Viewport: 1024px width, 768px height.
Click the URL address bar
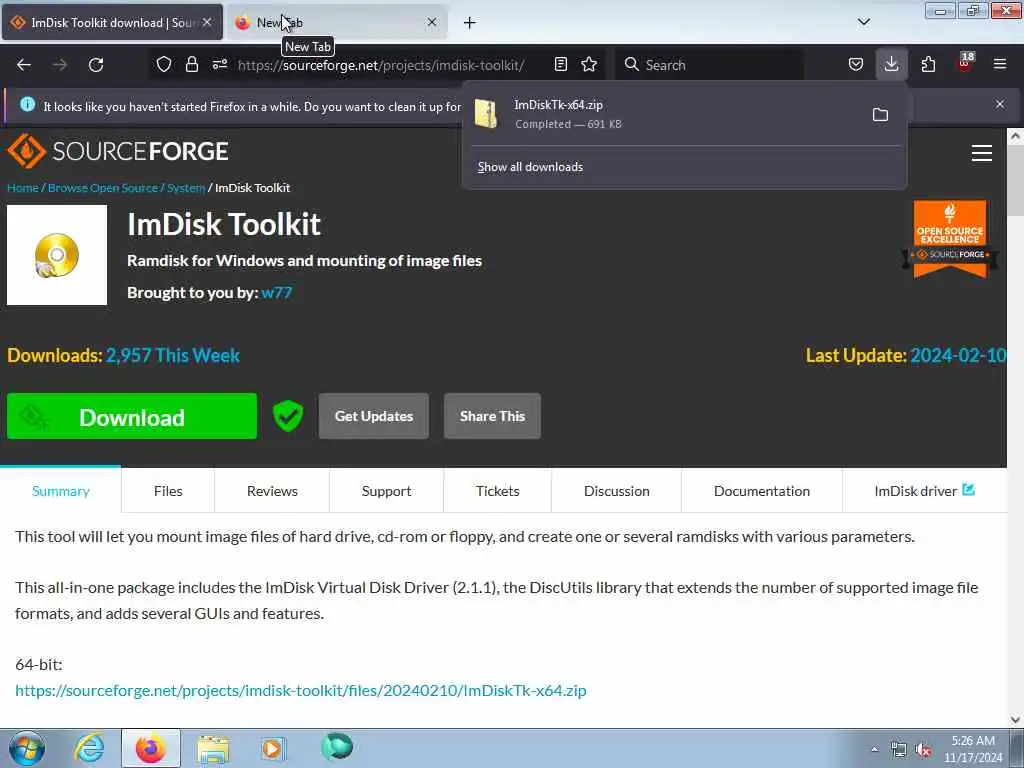point(382,65)
